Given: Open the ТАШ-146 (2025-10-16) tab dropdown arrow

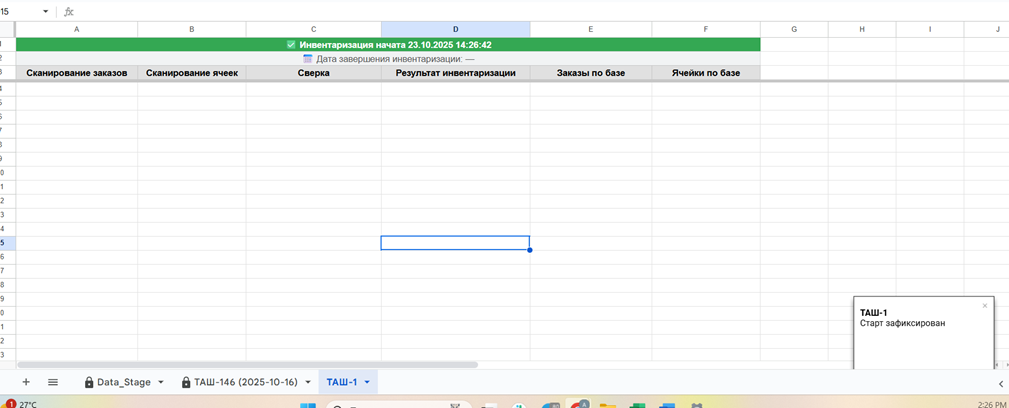Looking at the screenshot, I should [308, 382].
